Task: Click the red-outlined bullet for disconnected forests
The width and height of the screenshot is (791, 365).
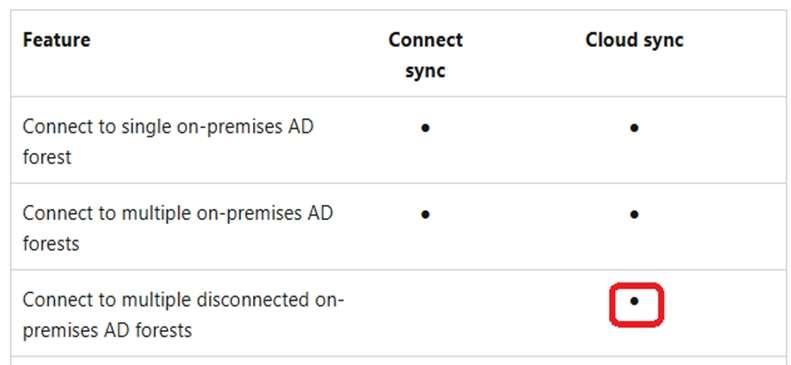Action: [636, 304]
